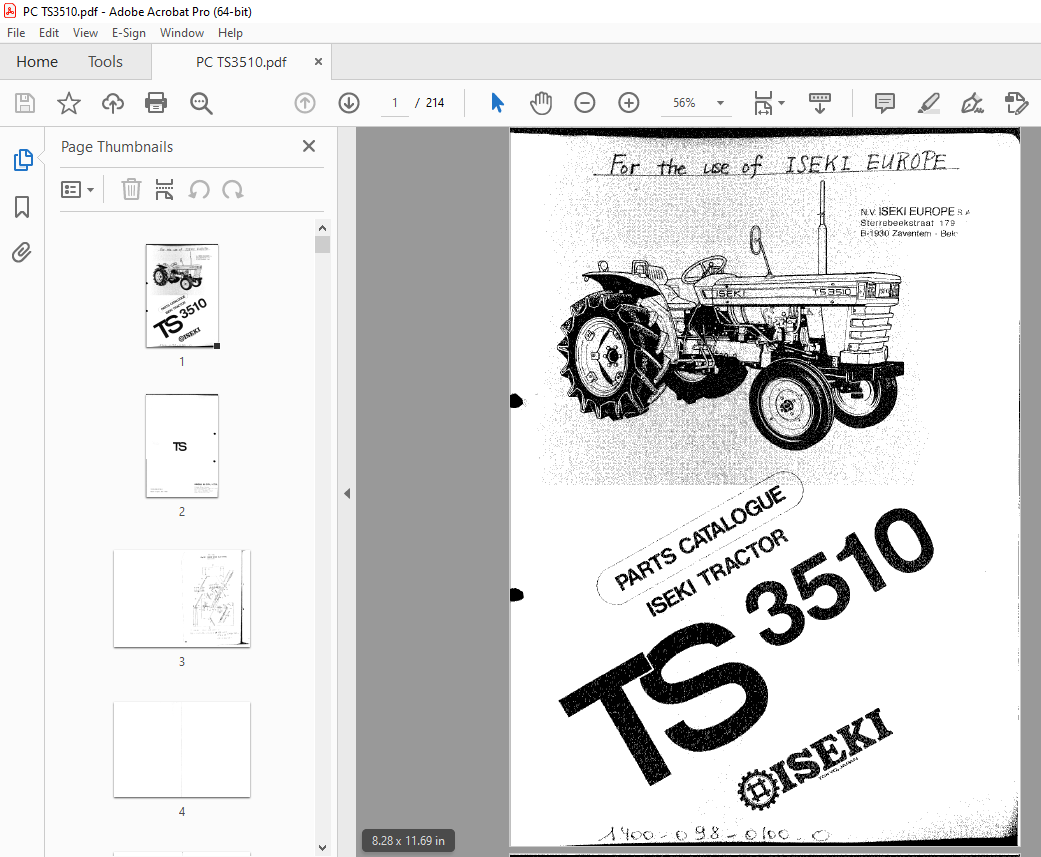Screen dimensions: 1041x857
Task: Open the Find text magnifier tool
Action: (200, 103)
